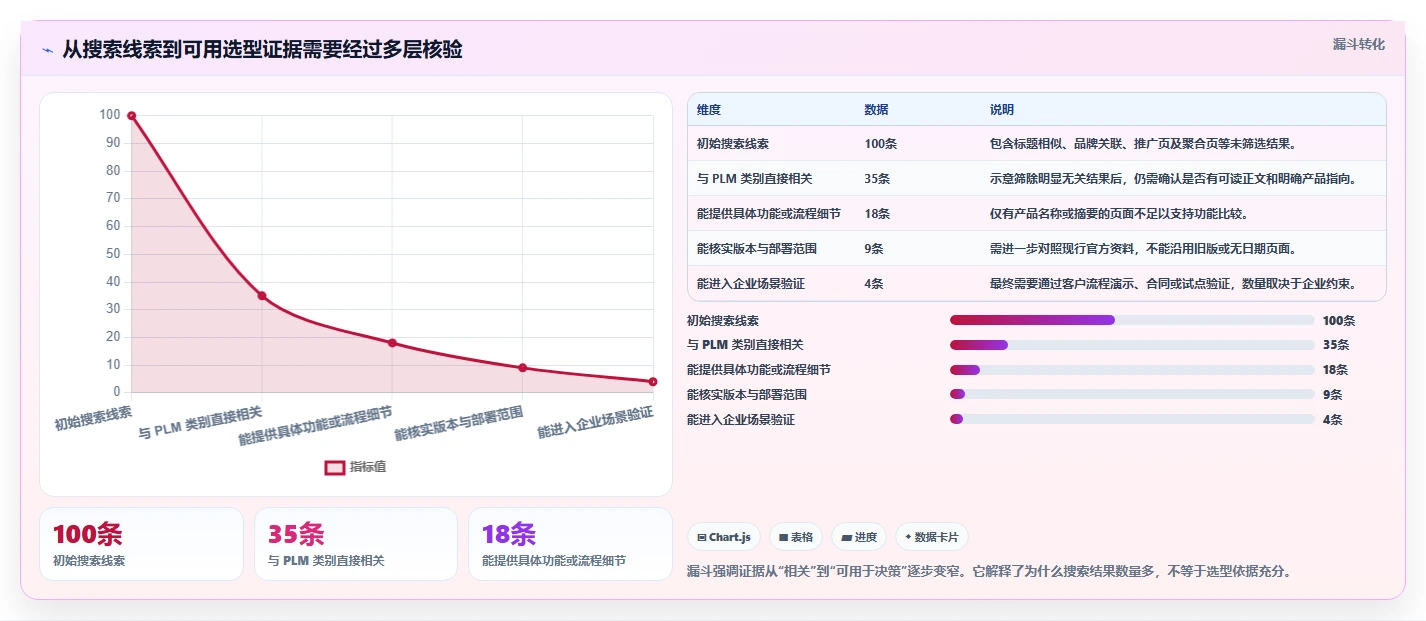The width and height of the screenshot is (1426, 621).
Task: Click x-axis label 能核实版本与部署范围
Action: point(459,423)
